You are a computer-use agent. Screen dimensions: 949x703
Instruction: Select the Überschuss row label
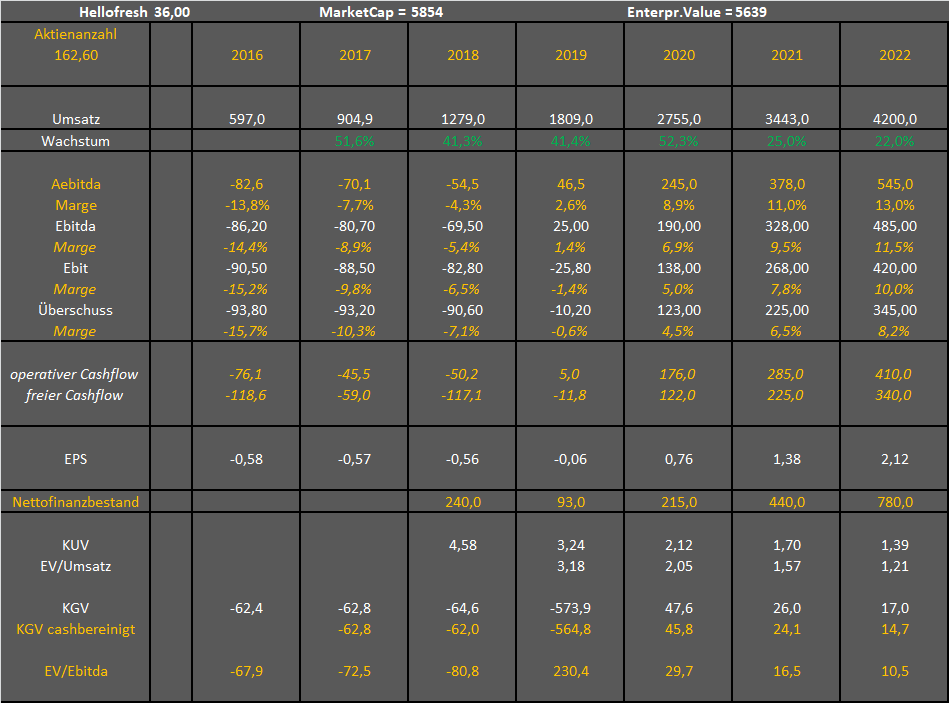tap(76, 310)
